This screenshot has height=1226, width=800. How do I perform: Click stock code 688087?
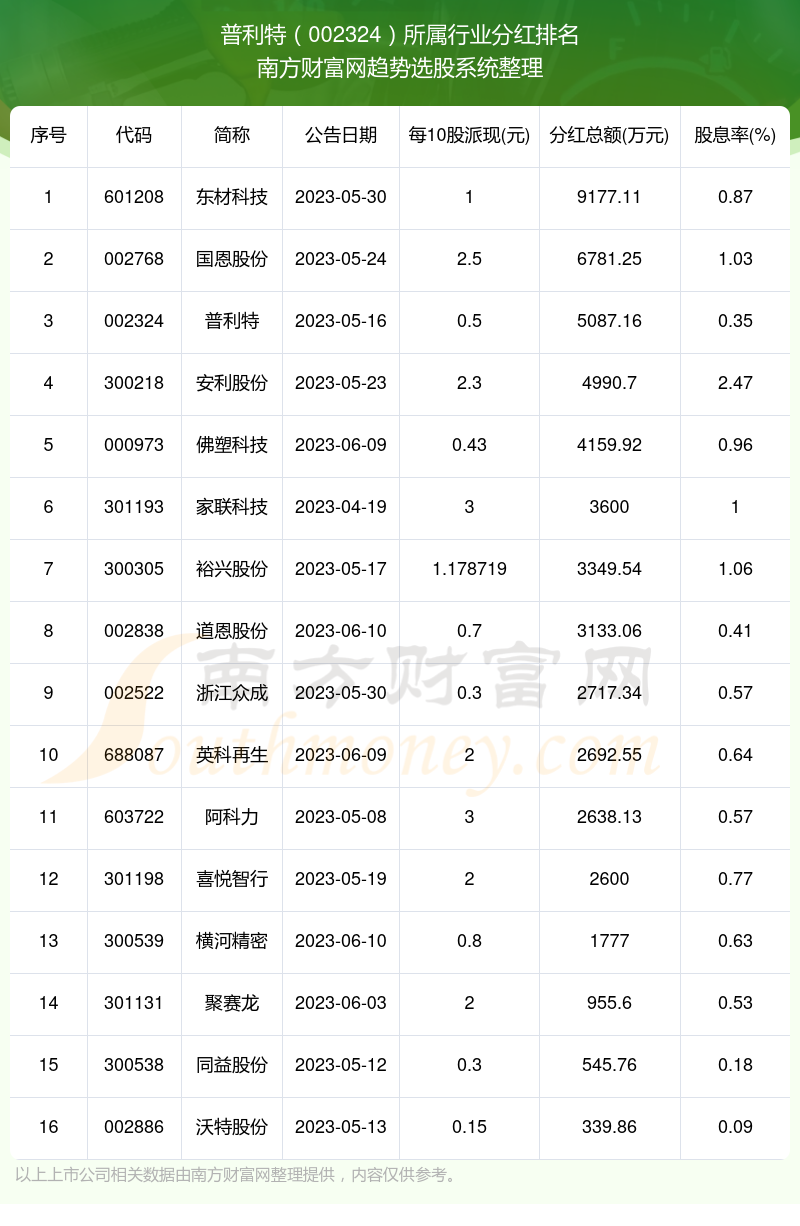coord(134,755)
